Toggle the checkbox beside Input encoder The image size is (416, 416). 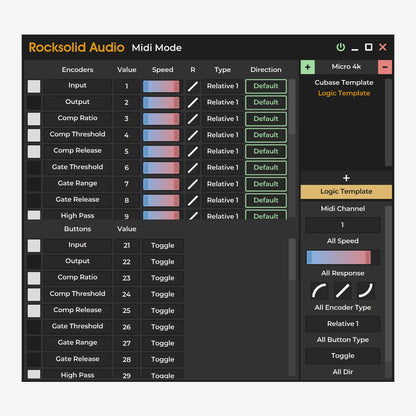(x=34, y=86)
